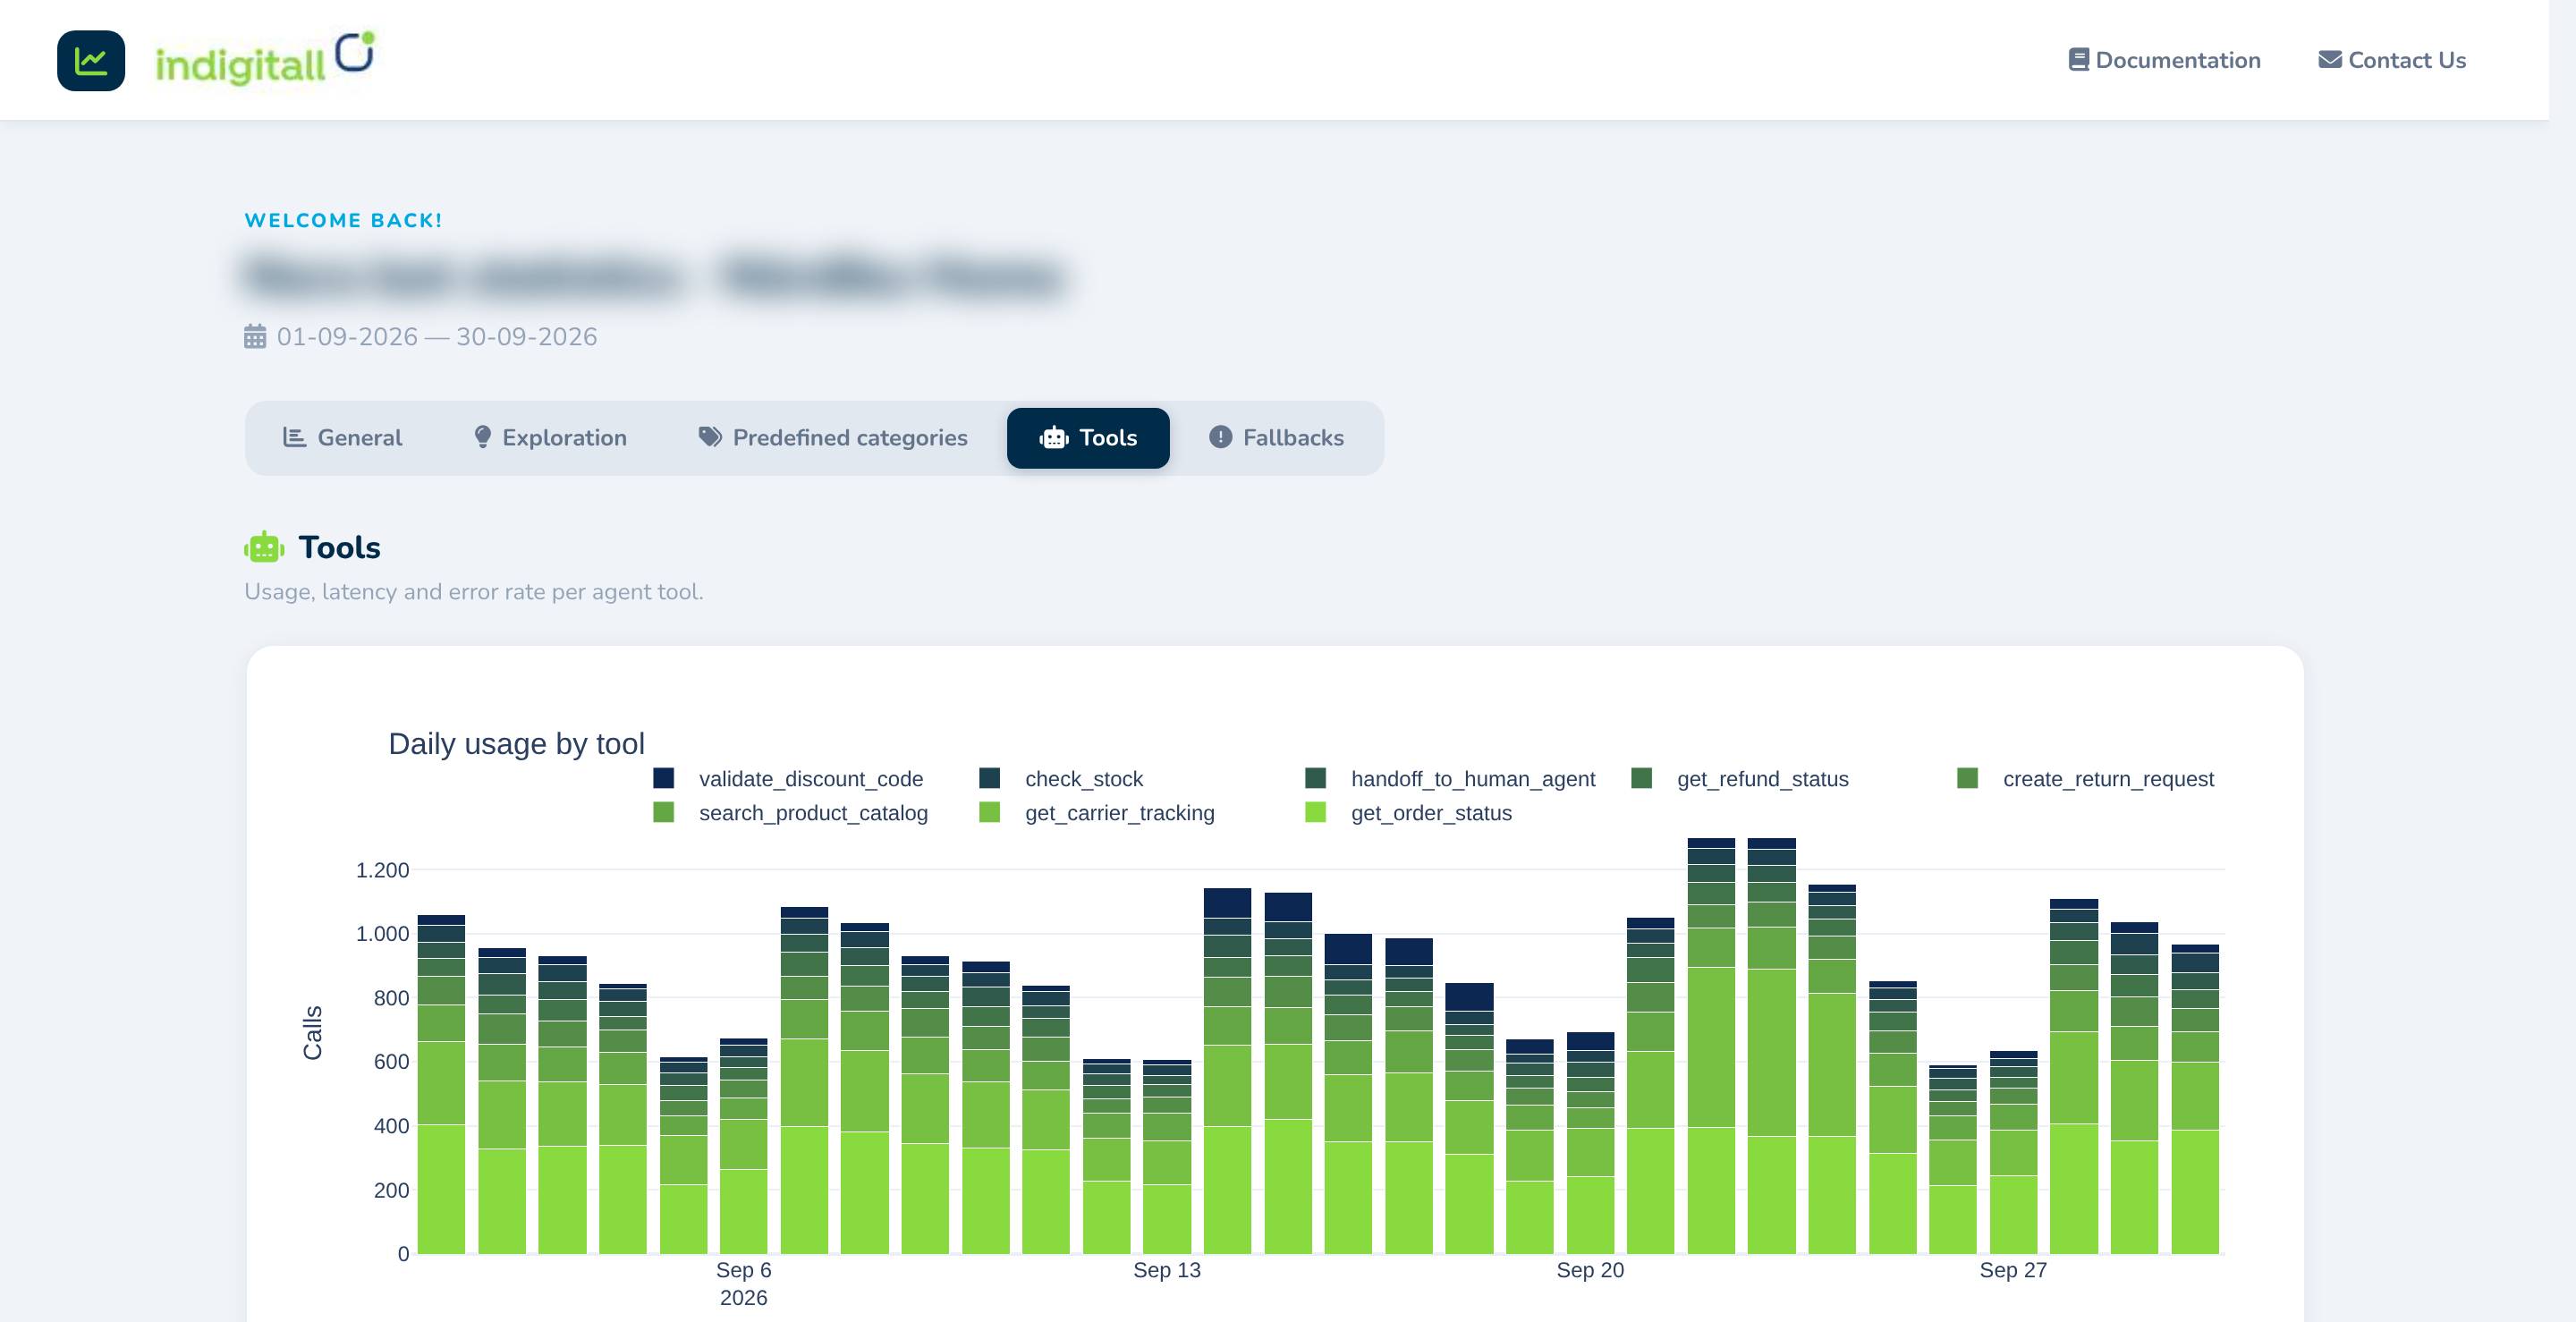Select the Tools tab
Screen dimensions: 2576x1322
click(1088, 438)
